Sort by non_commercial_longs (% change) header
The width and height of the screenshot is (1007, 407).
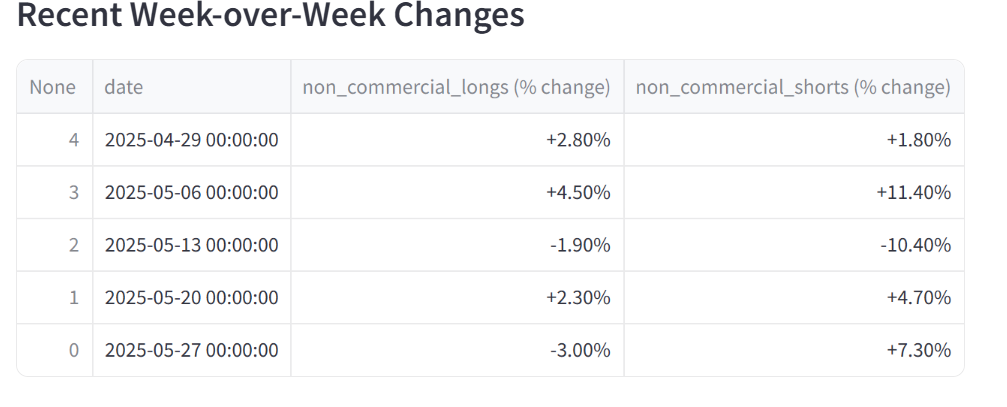tap(457, 87)
